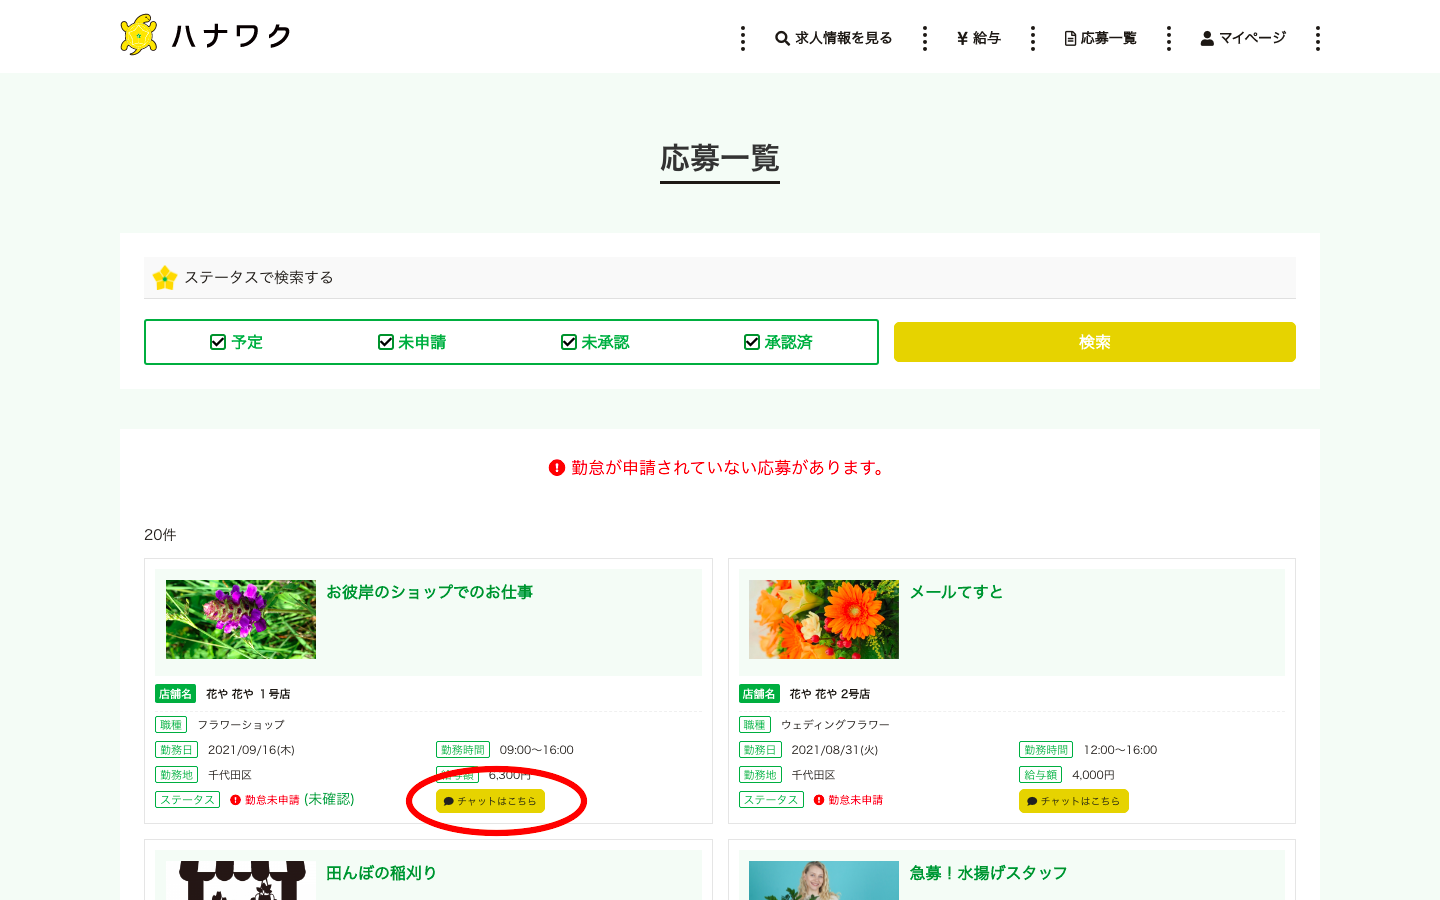This screenshot has width=1440, height=900.
Task: Click the document icon beside 応募一覧 in navigation
Action: pyautogui.click(x=1070, y=38)
